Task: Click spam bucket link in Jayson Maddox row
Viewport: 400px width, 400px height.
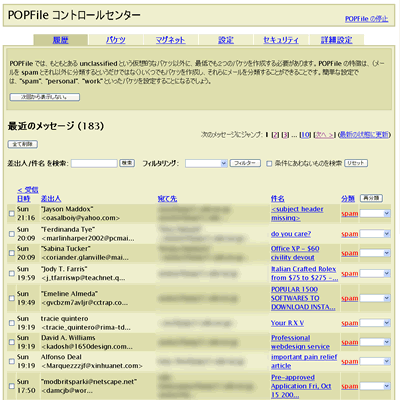Action: (x=349, y=214)
